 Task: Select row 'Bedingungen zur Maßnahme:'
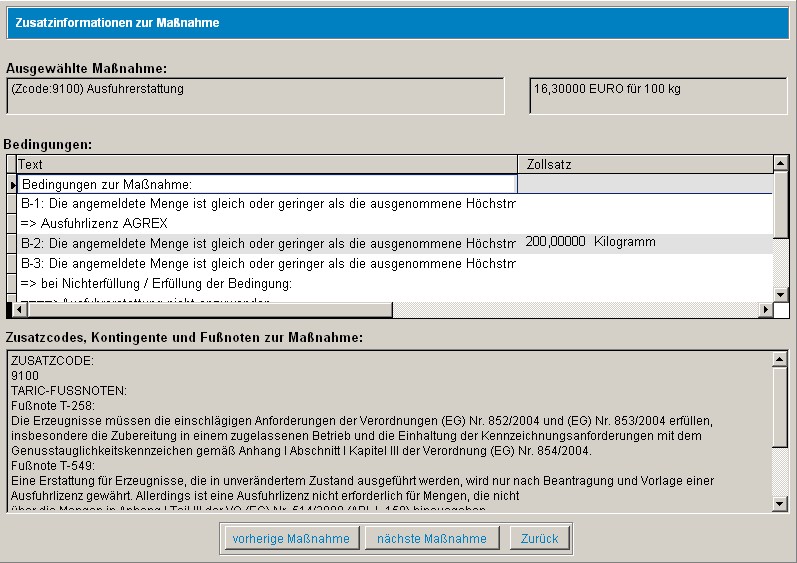pos(266,185)
